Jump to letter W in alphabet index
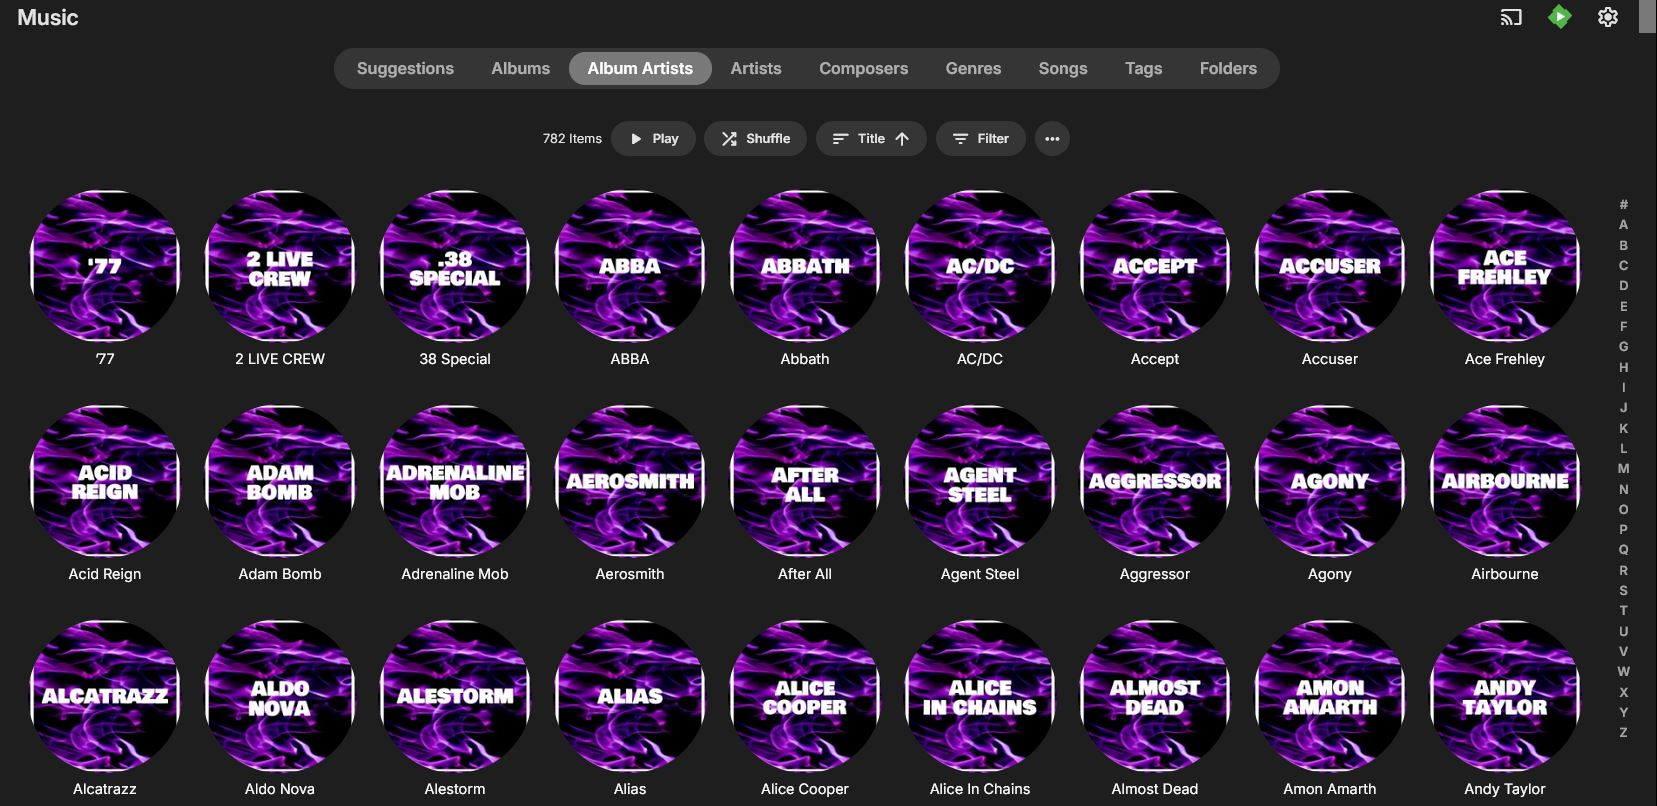1657x806 pixels. [x=1623, y=672]
